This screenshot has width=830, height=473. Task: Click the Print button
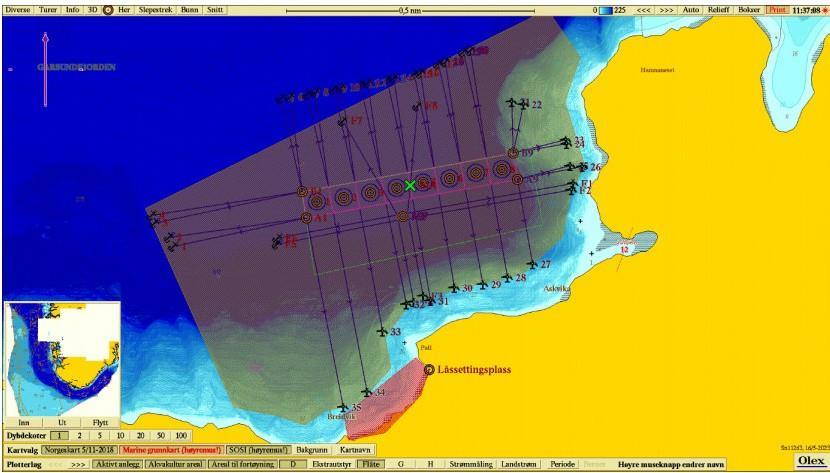[777, 9]
